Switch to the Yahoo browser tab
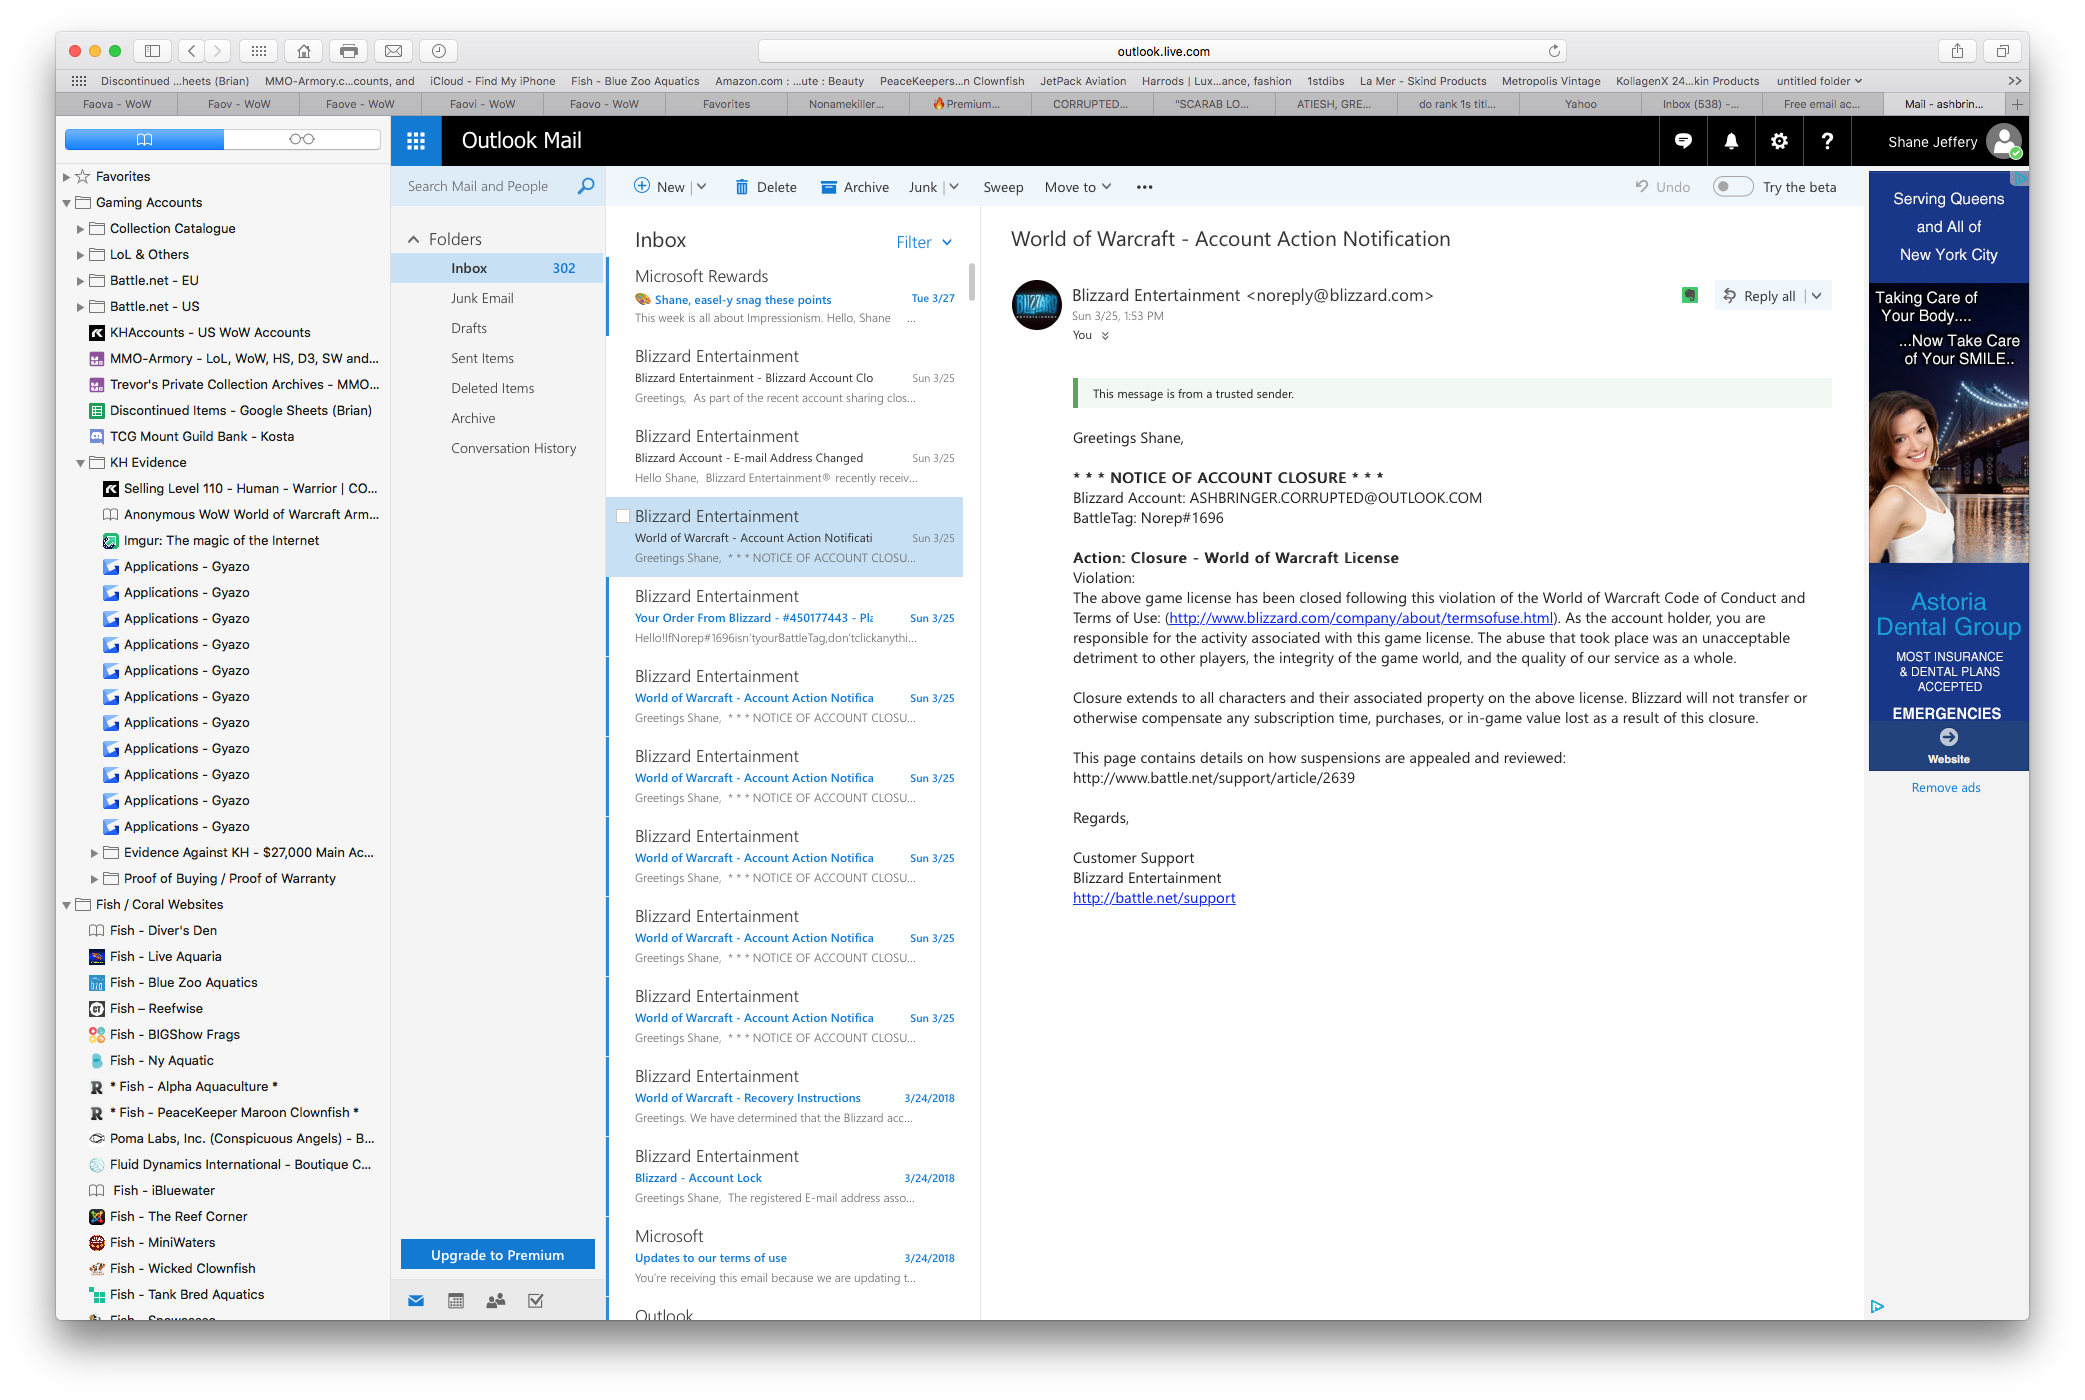The width and height of the screenshot is (2085, 1400). (x=1580, y=104)
